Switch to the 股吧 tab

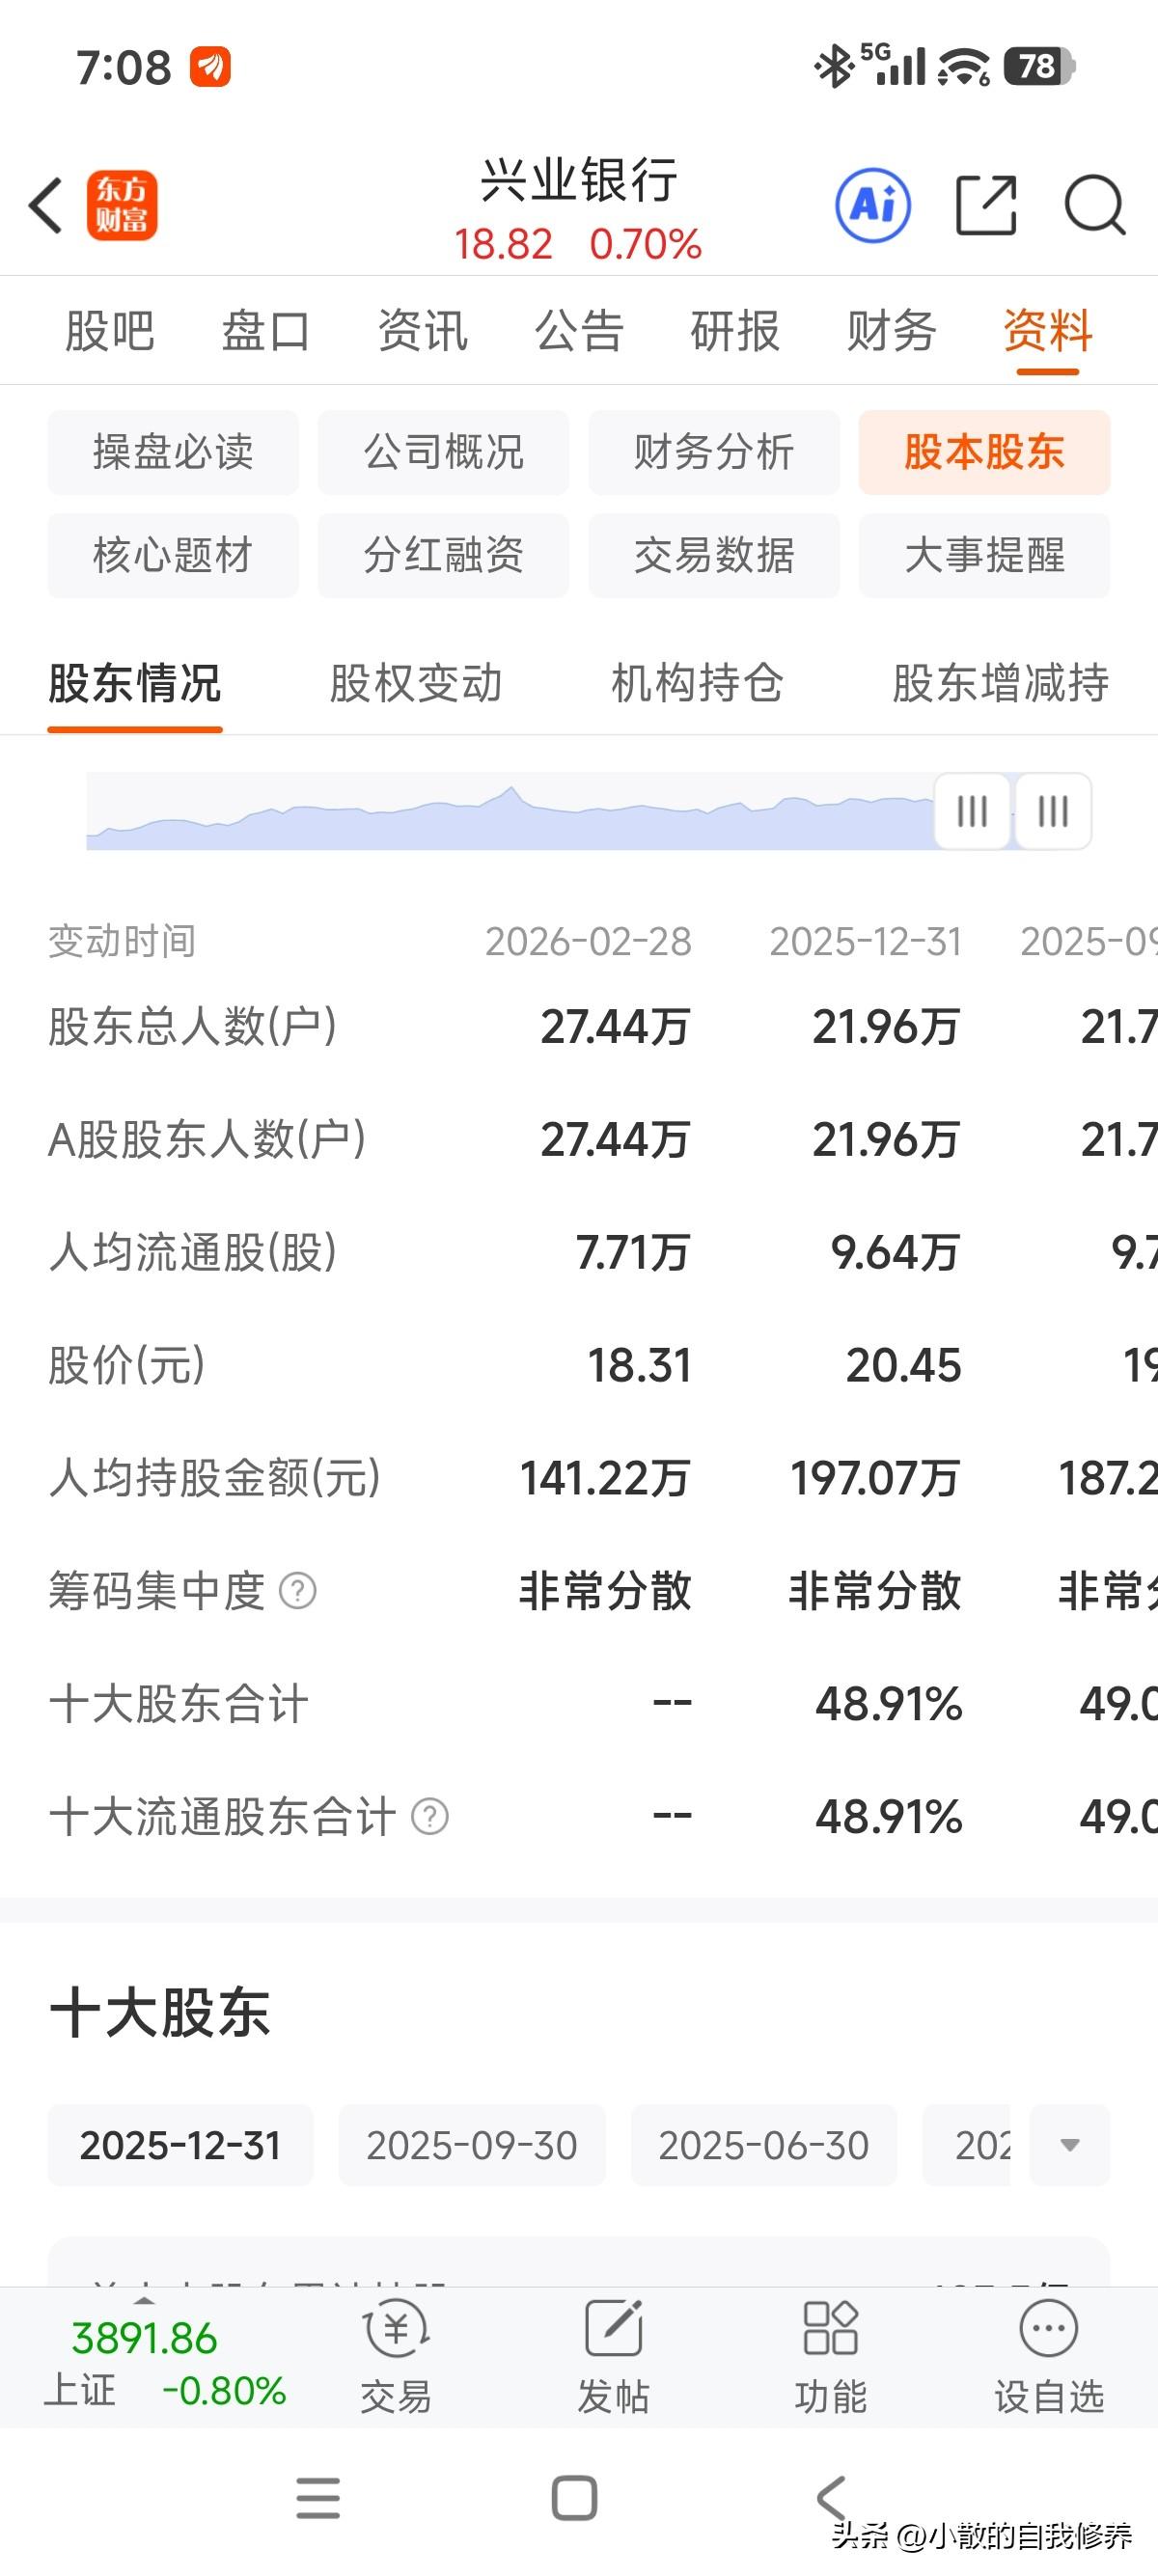coord(109,331)
